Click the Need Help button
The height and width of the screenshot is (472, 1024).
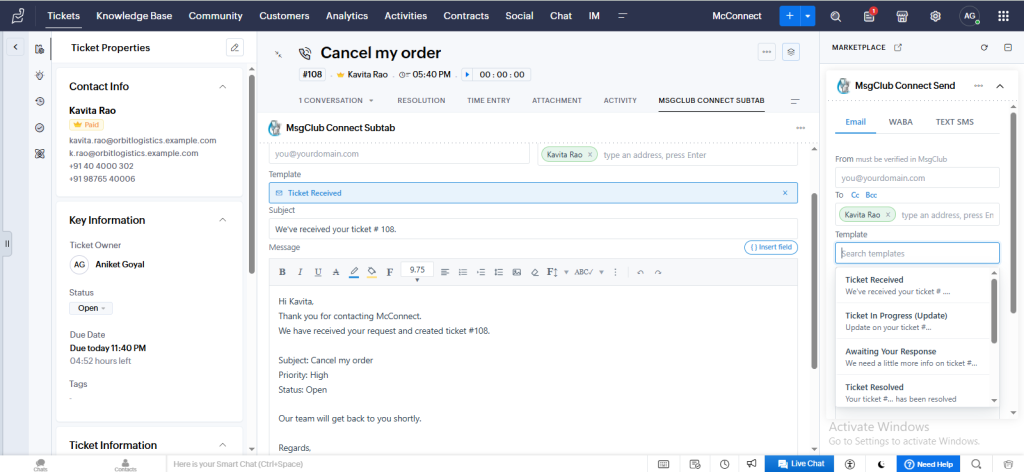pyautogui.click(x=928, y=464)
